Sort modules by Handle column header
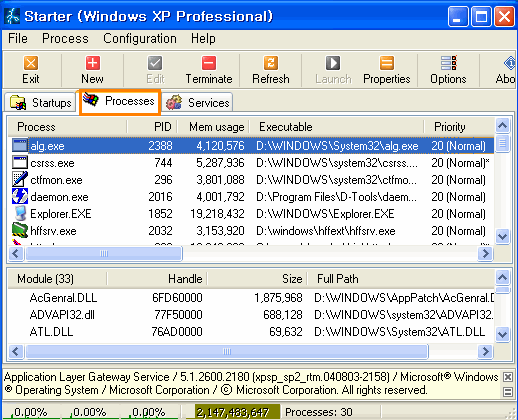518x420 pixels. [x=157, y=279]
